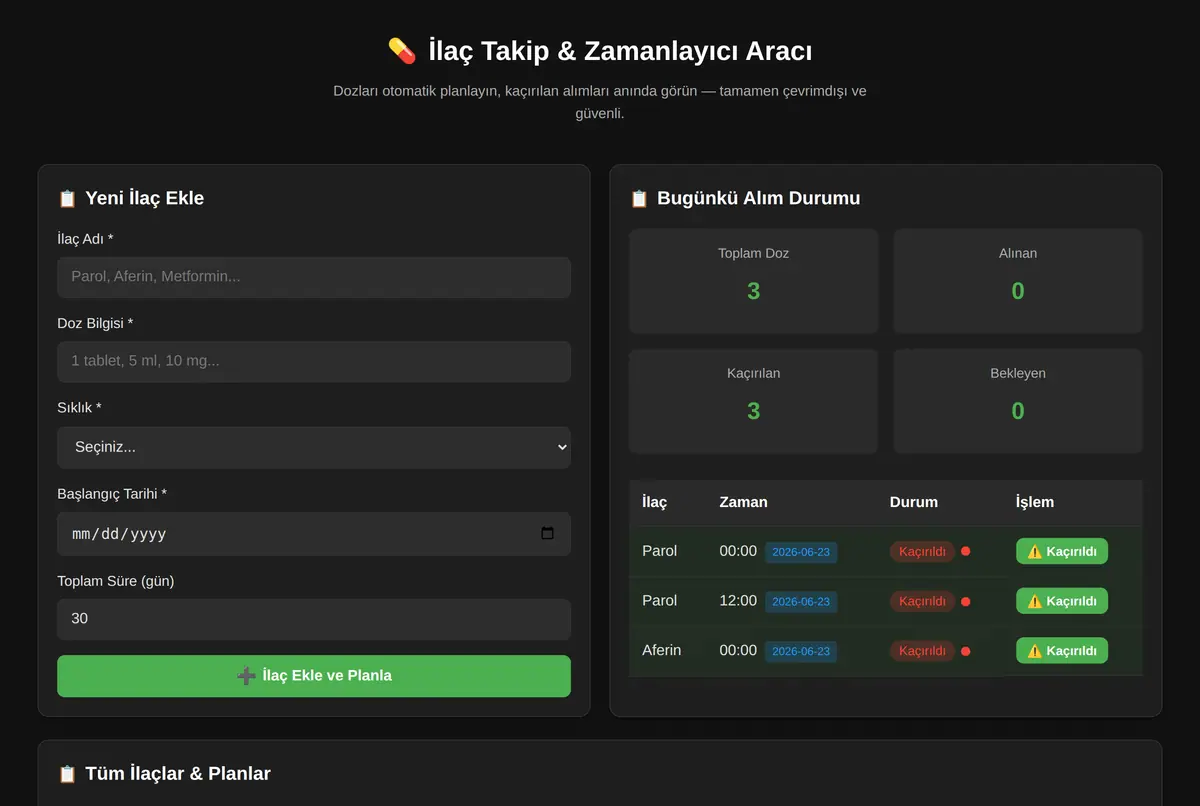Click the 2026-06-23 date tag for Parol 12:00

pos(801,602)
